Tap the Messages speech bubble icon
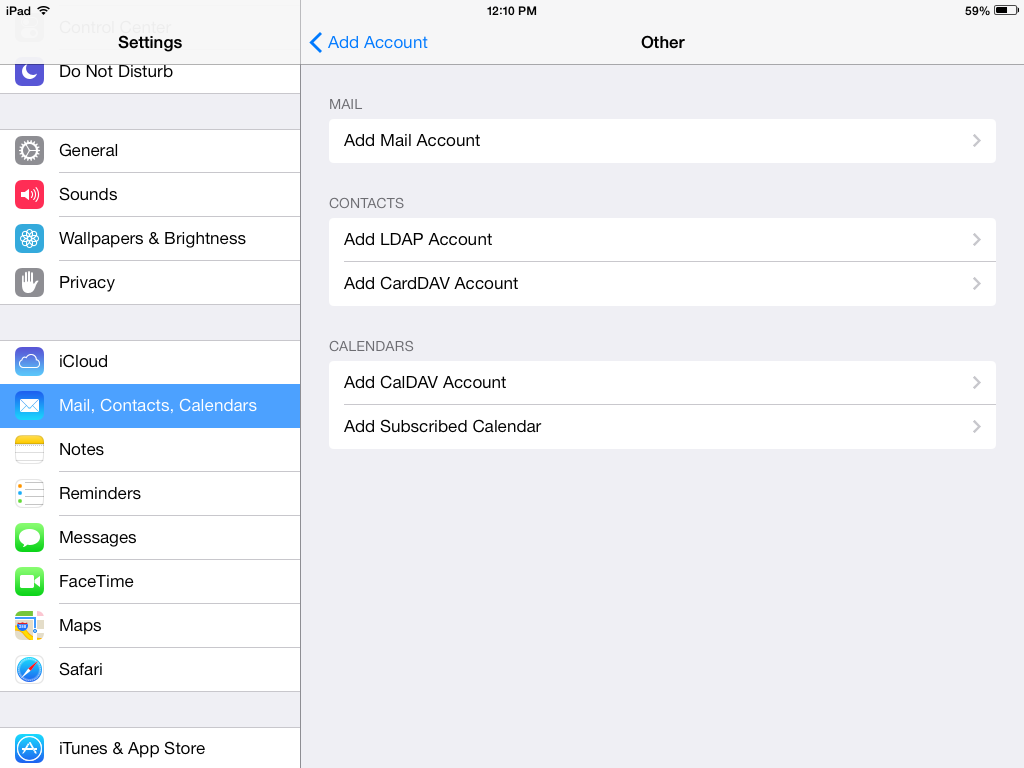This screenshot has height=768, width=1024. pyautogui.click(x=29, y=537)
